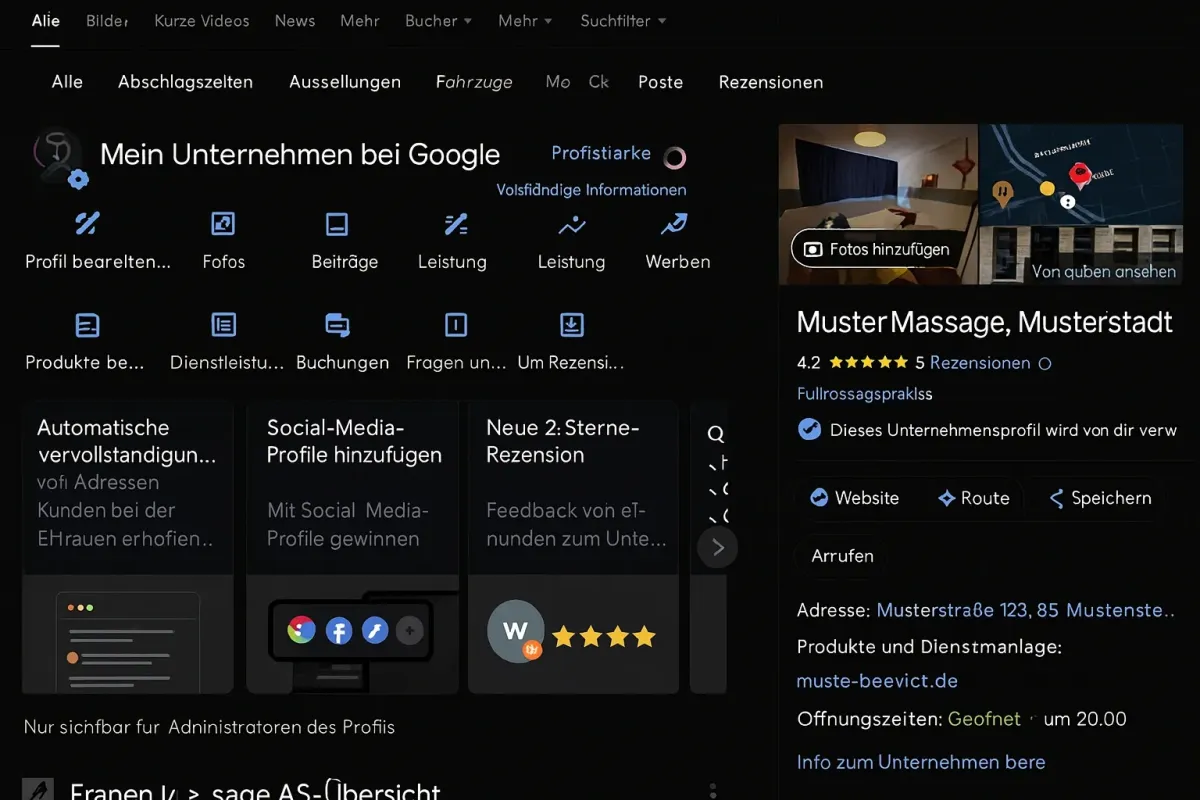Open the Fofos photo icon
Image resolution: width=1200 pixels, height=800 pixels.
point(223,223)
